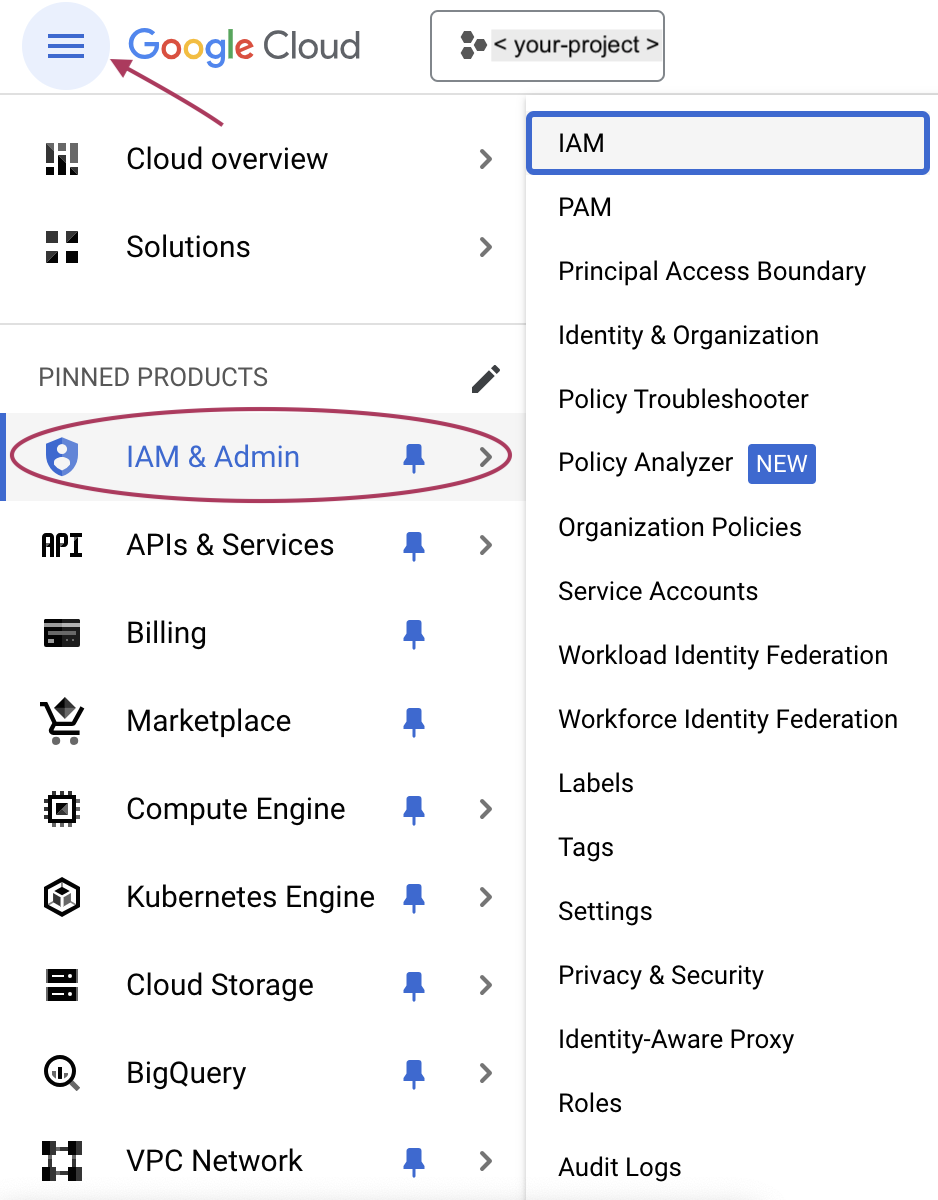This screenshot has height=1200, width=938.
Task: Click the APIs & Services API icon
Action: (x=62, y=545)
